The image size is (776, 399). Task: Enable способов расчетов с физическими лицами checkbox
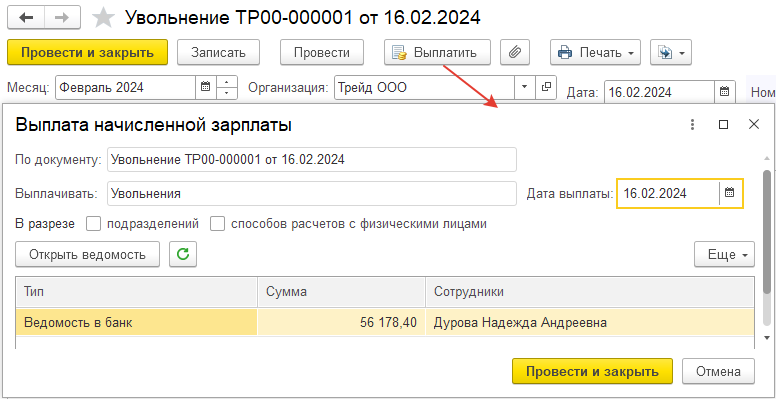coord(217,224)
